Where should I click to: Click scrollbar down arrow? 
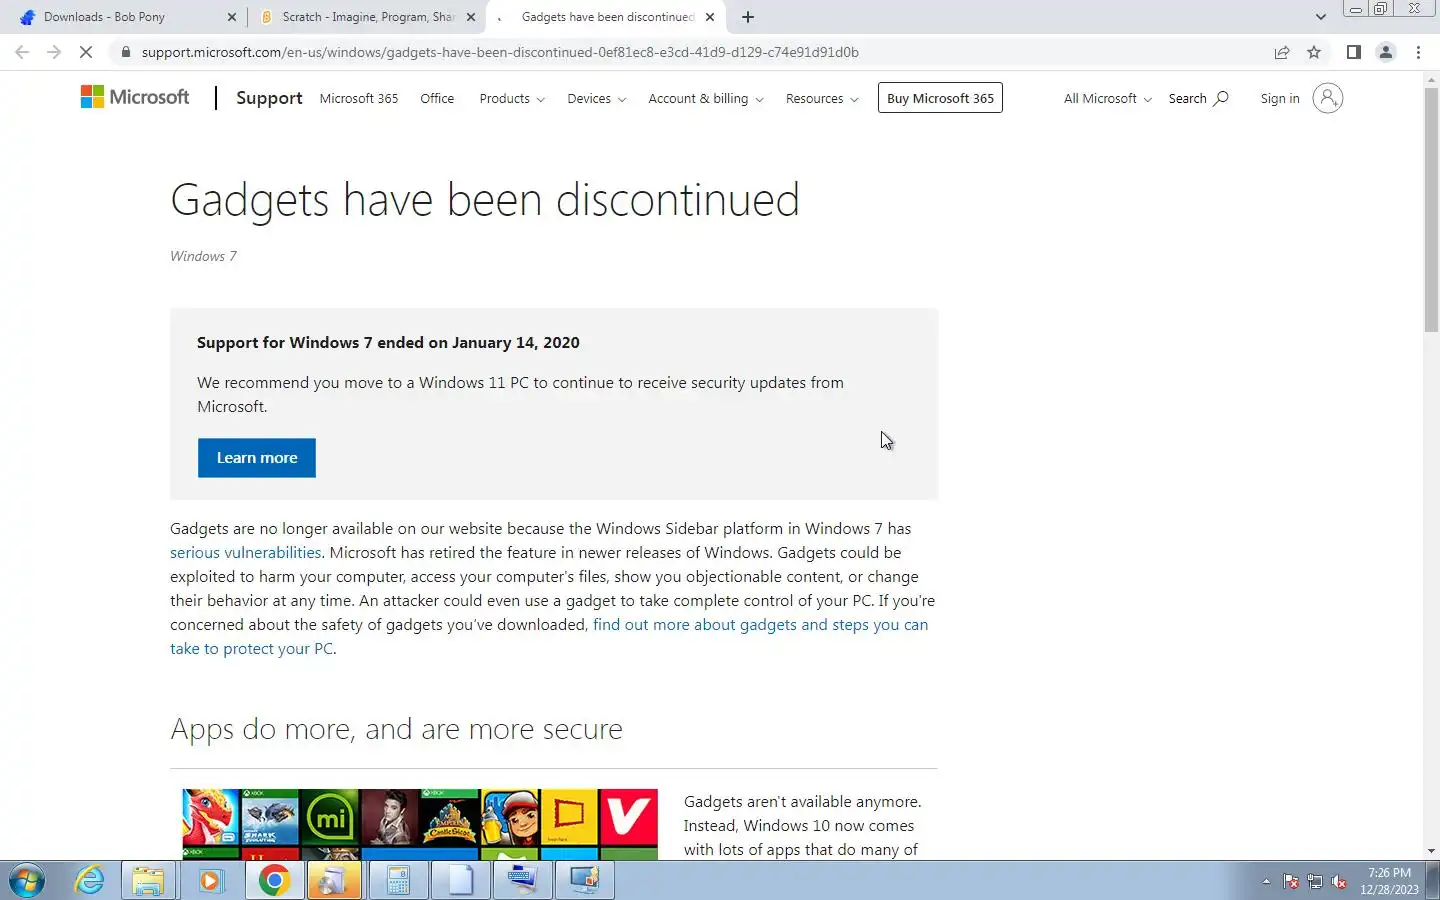point(1431,851)
